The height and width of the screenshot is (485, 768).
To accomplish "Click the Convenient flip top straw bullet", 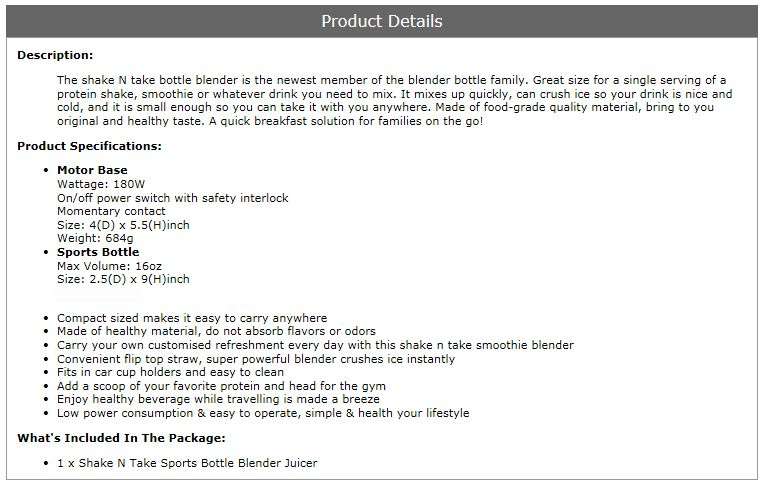I will tap(256, 360).
